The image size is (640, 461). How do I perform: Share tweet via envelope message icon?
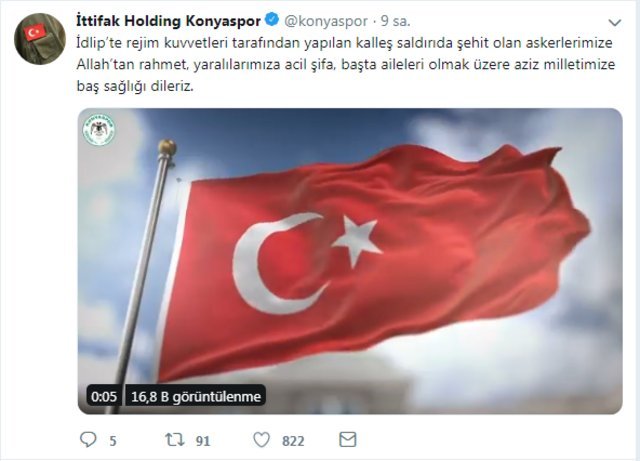348,440
